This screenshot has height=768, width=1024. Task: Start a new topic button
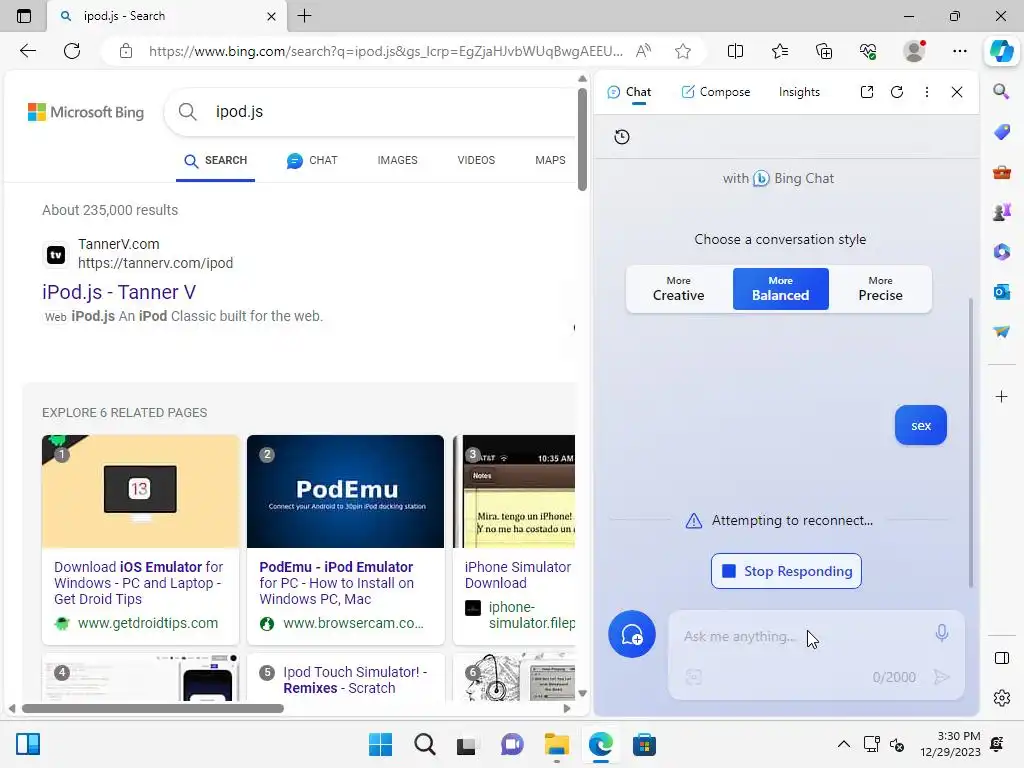(632, 634)
